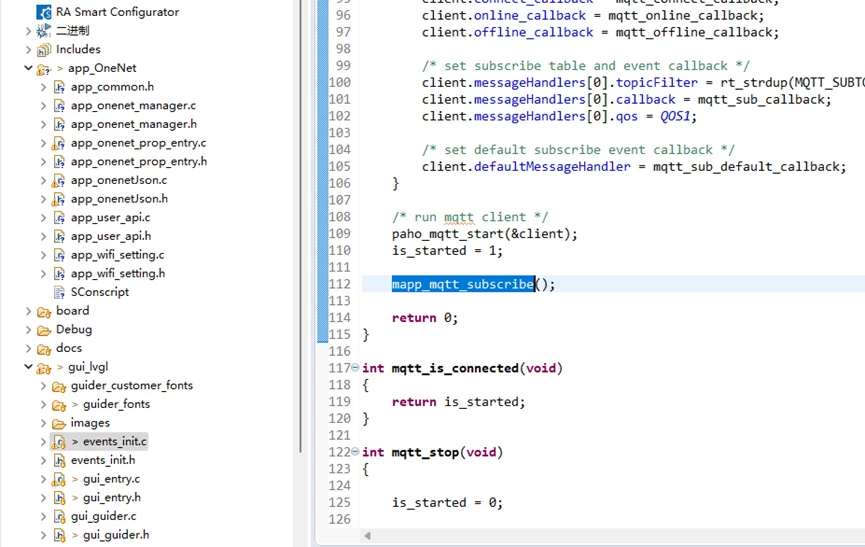Image resolution: width=865 pixels, height=547 pixels.
Task: Click the project explorer vertical scrollbar
Action: pyautogui.click(x=301, y=226)
